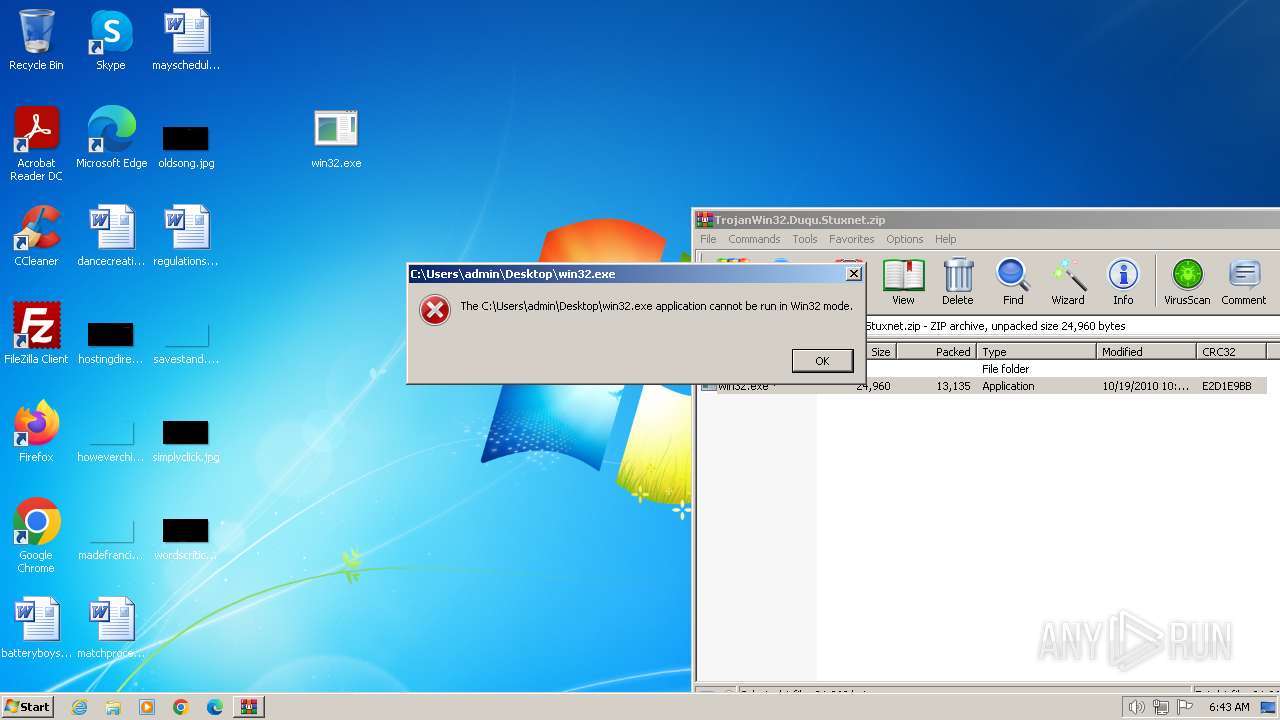Image resolution: width=1280 pixels, height=720 pixels.
Task: Select the Skype desktop shortcut
Action: pos(111,40)
